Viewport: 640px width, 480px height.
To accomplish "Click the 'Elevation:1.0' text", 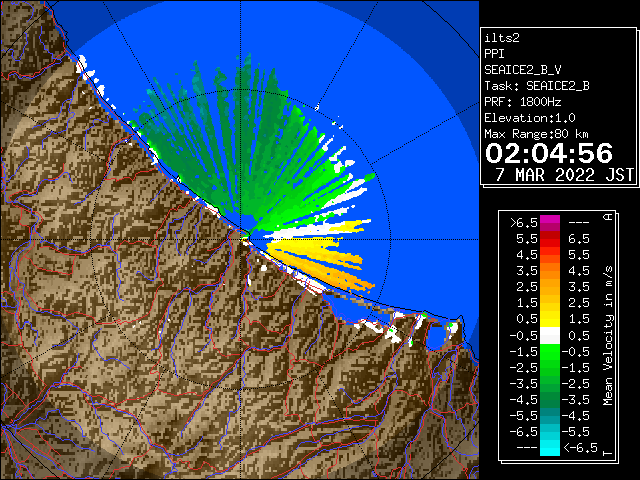I will coord(530,118).
